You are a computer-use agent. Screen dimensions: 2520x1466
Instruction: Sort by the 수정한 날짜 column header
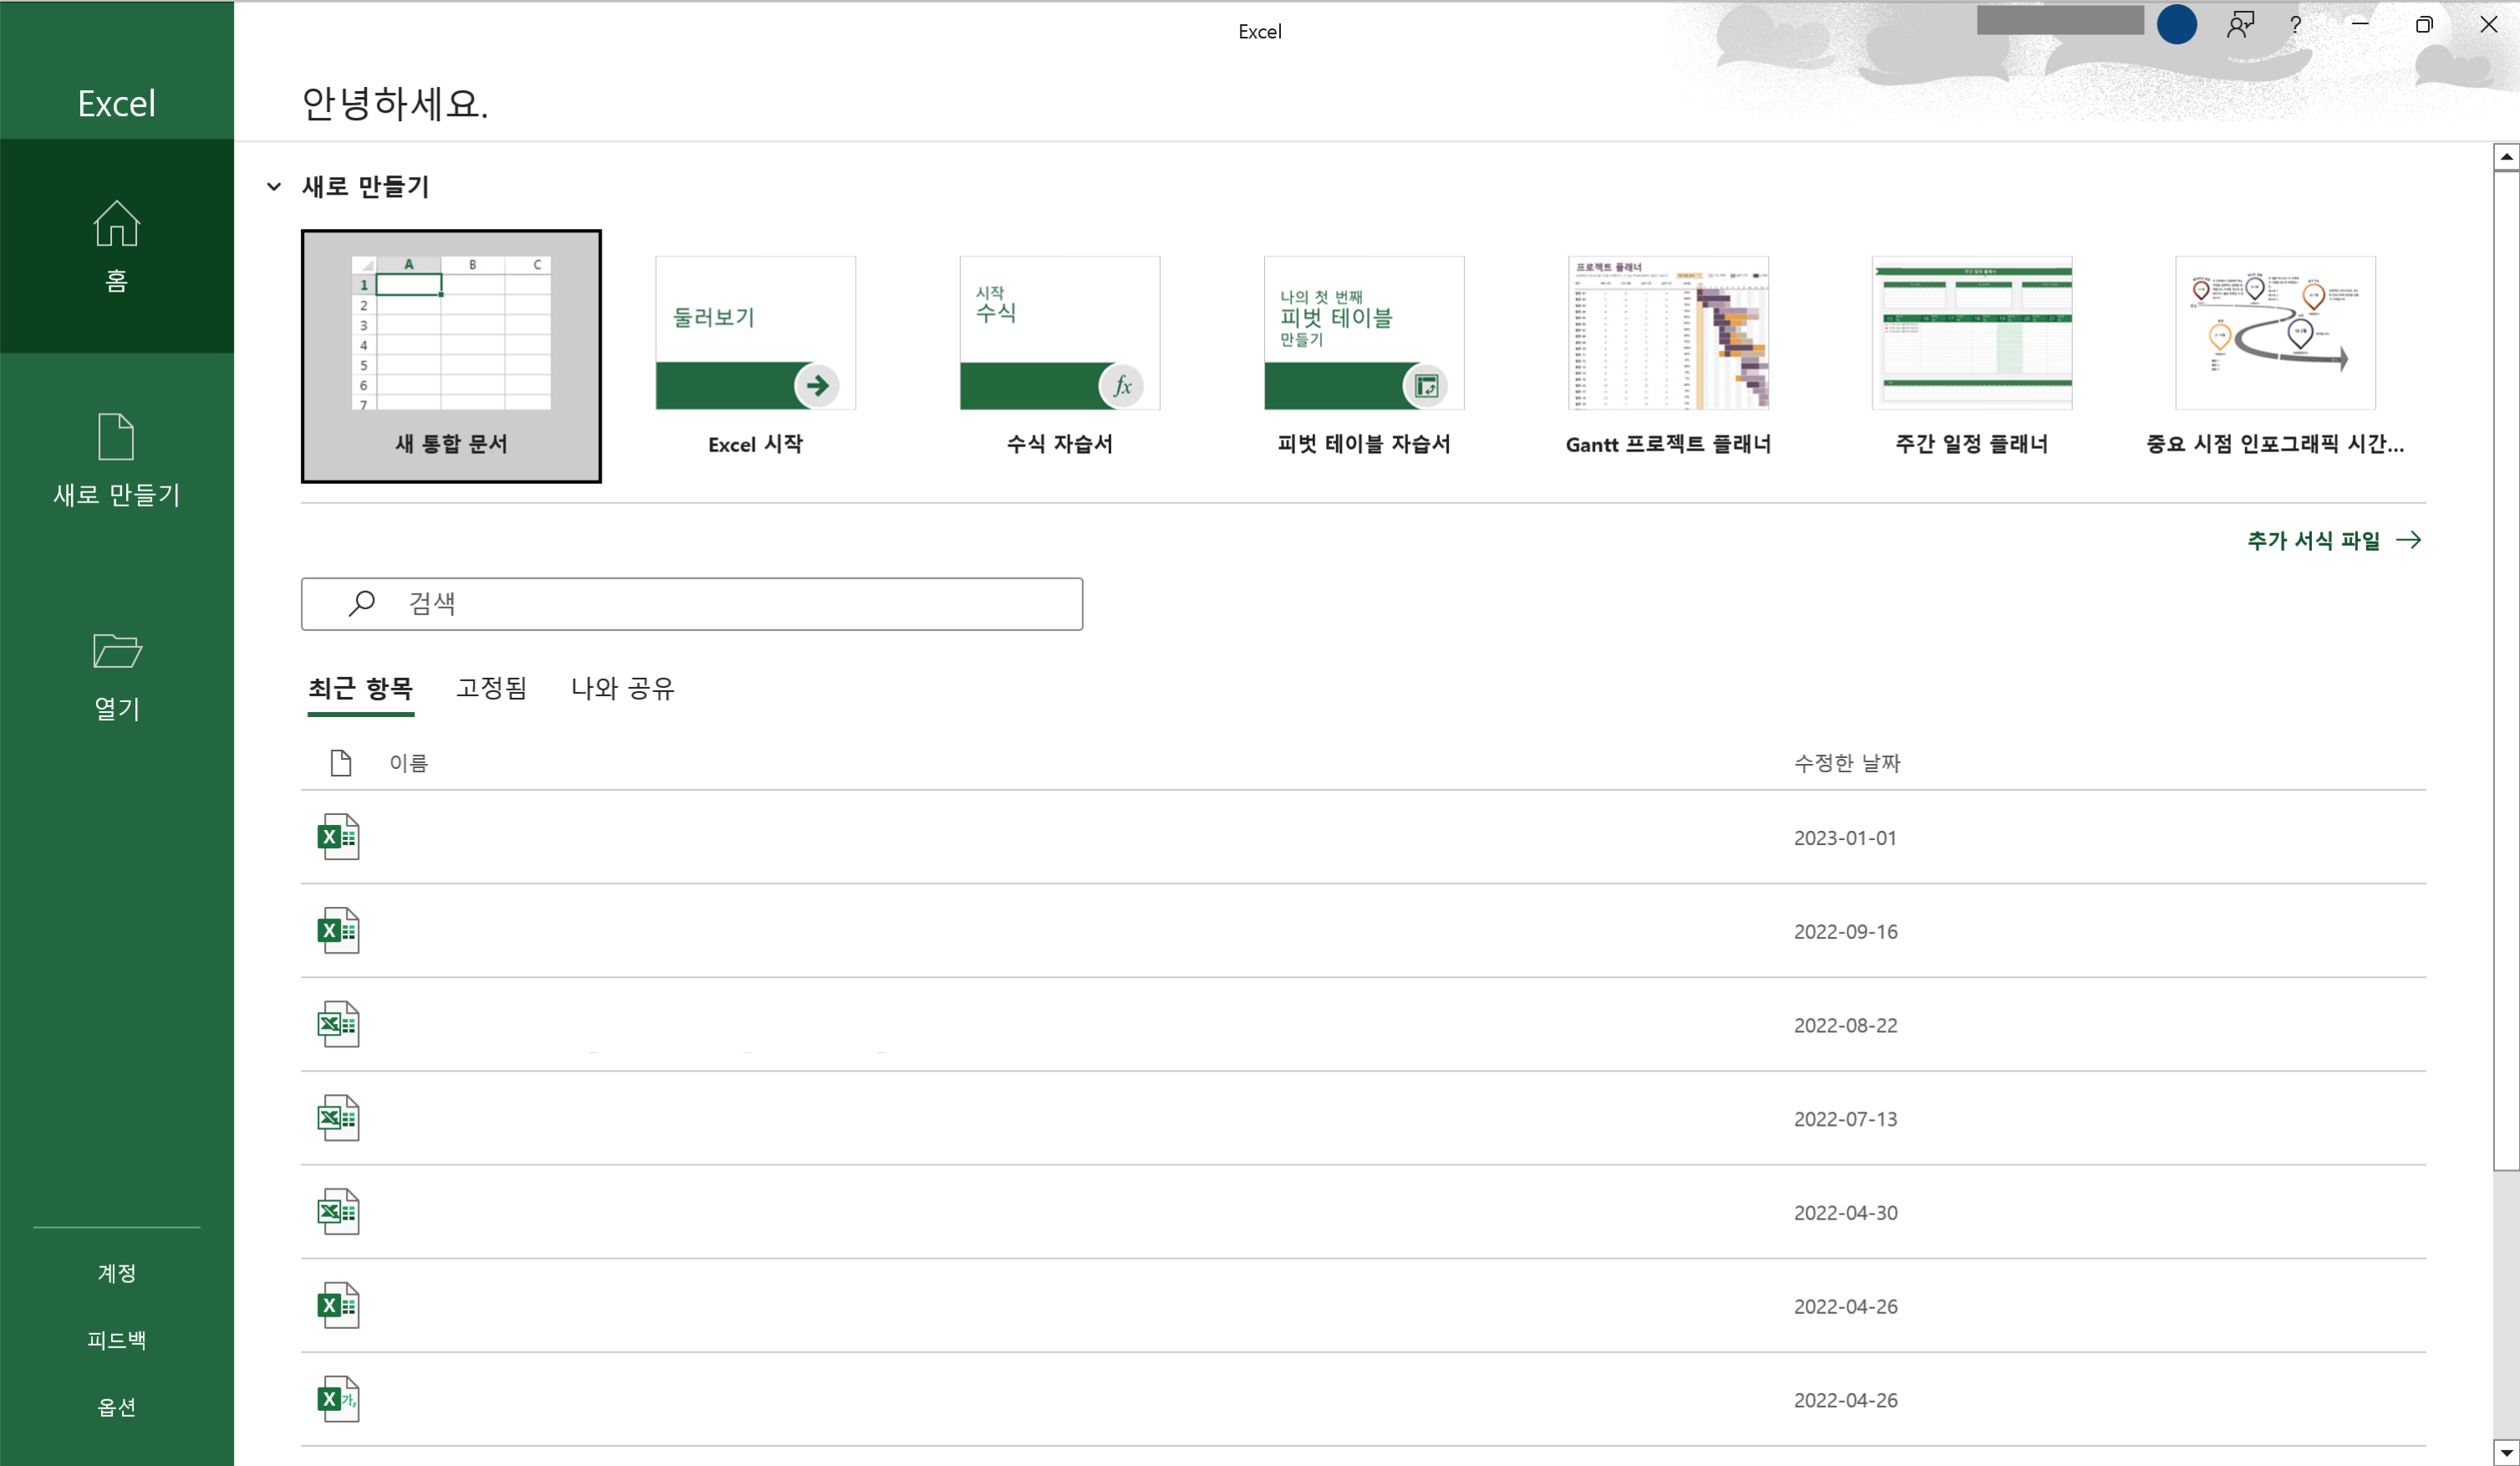pos(1847,763)
